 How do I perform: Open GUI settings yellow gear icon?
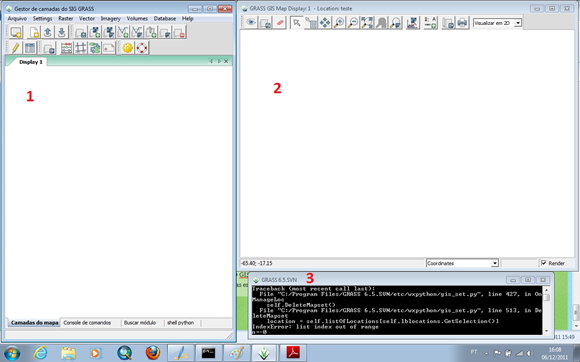click(x=128, y=48)
